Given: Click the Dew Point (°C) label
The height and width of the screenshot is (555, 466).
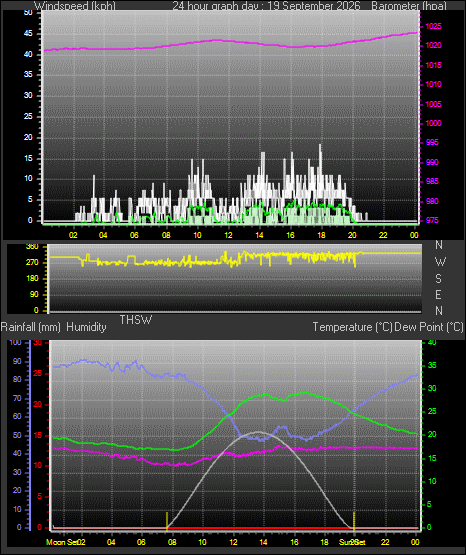Looking at the screenshot, I should click(428, 327).
